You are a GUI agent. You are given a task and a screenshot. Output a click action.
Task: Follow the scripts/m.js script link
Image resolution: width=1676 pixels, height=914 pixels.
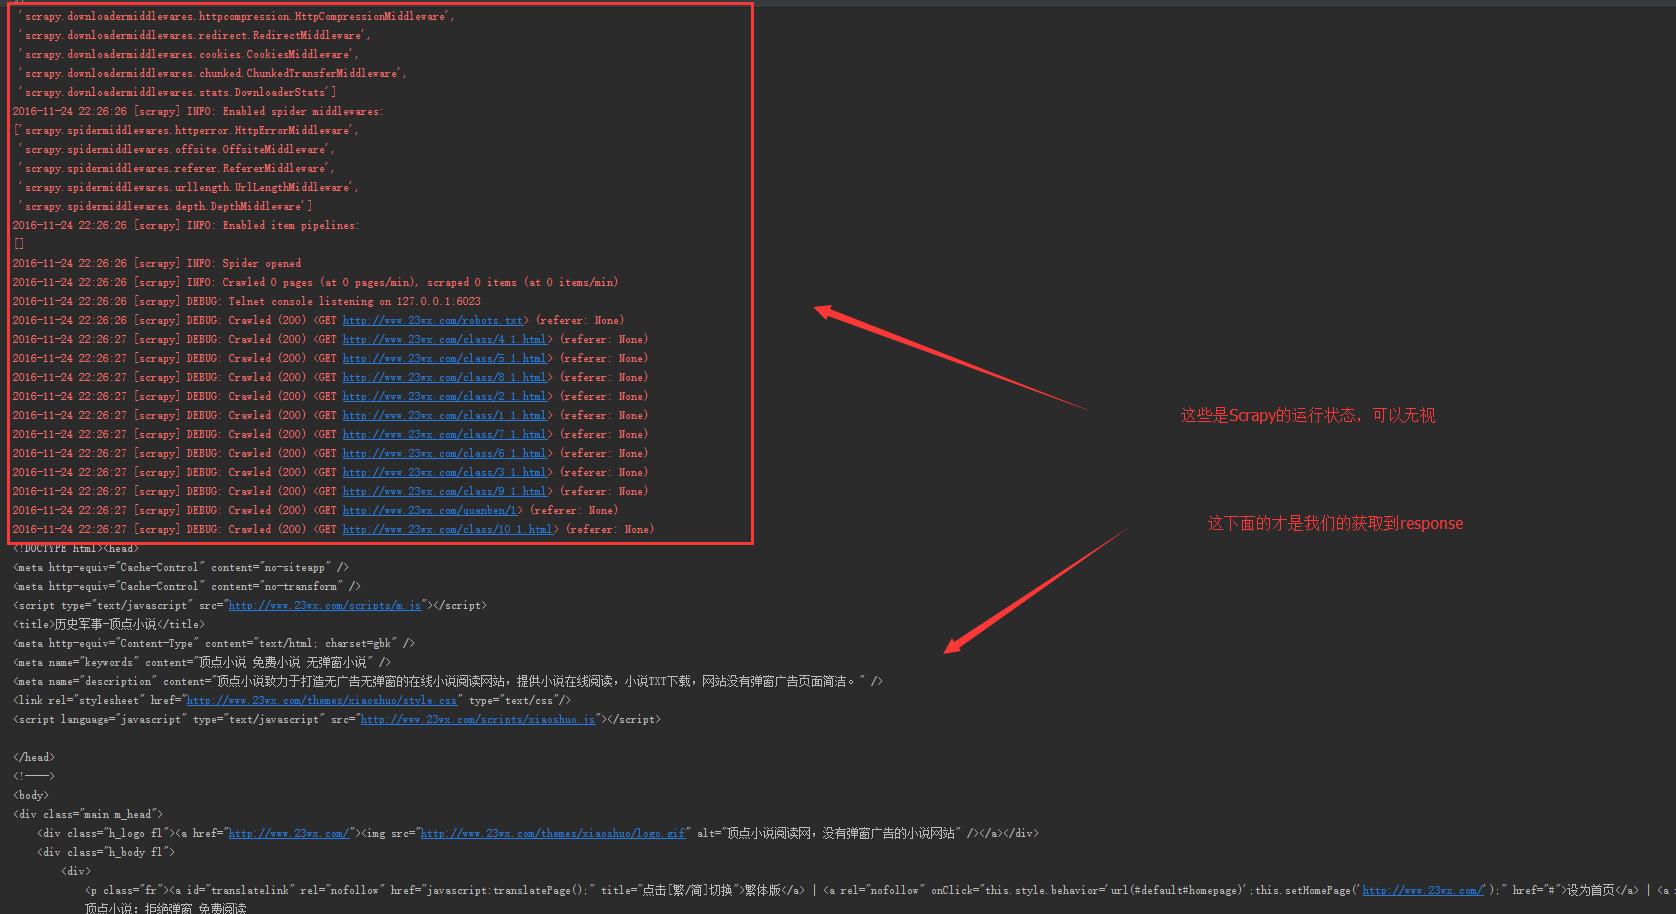325,605
